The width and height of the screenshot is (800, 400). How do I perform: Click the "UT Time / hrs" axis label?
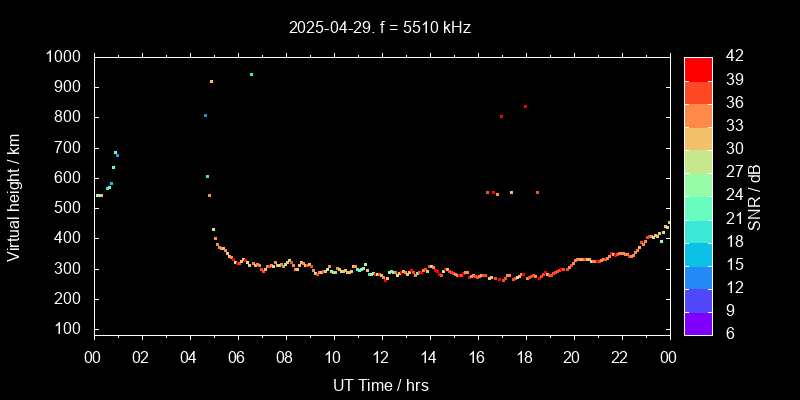(x=381, y=384)
